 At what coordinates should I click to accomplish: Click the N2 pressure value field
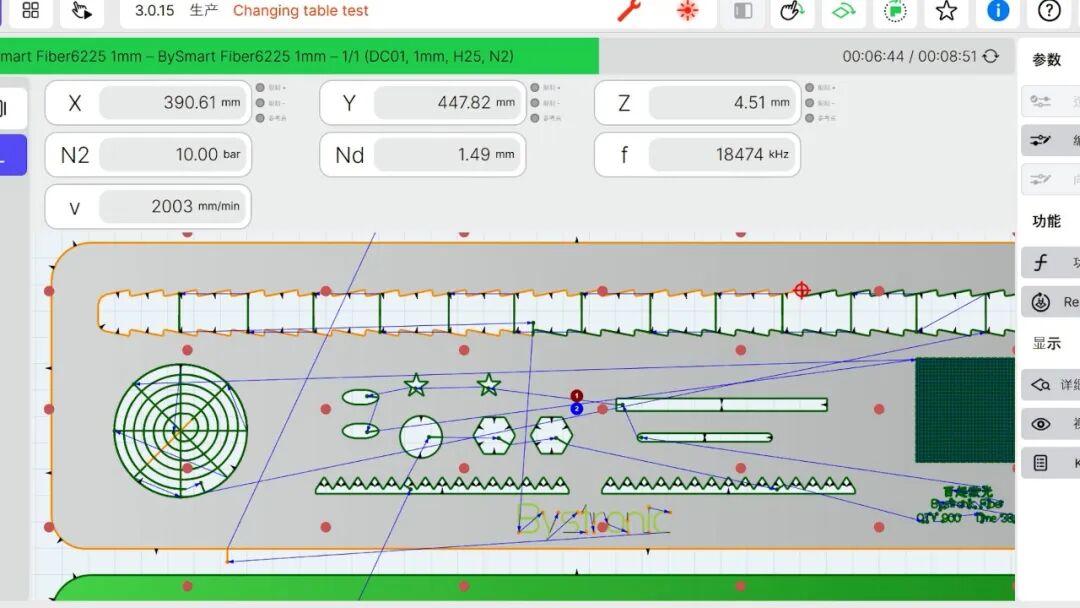tap(174, 155)
